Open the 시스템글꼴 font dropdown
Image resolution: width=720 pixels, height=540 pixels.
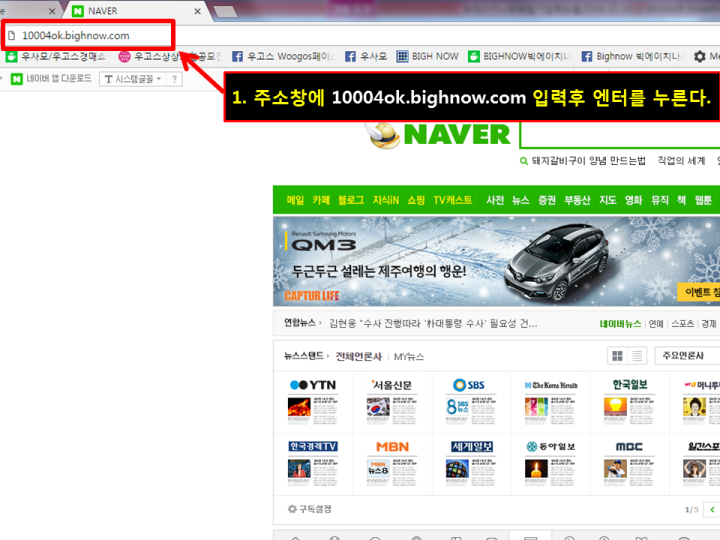pyautogui.click(x=133, y=79)
